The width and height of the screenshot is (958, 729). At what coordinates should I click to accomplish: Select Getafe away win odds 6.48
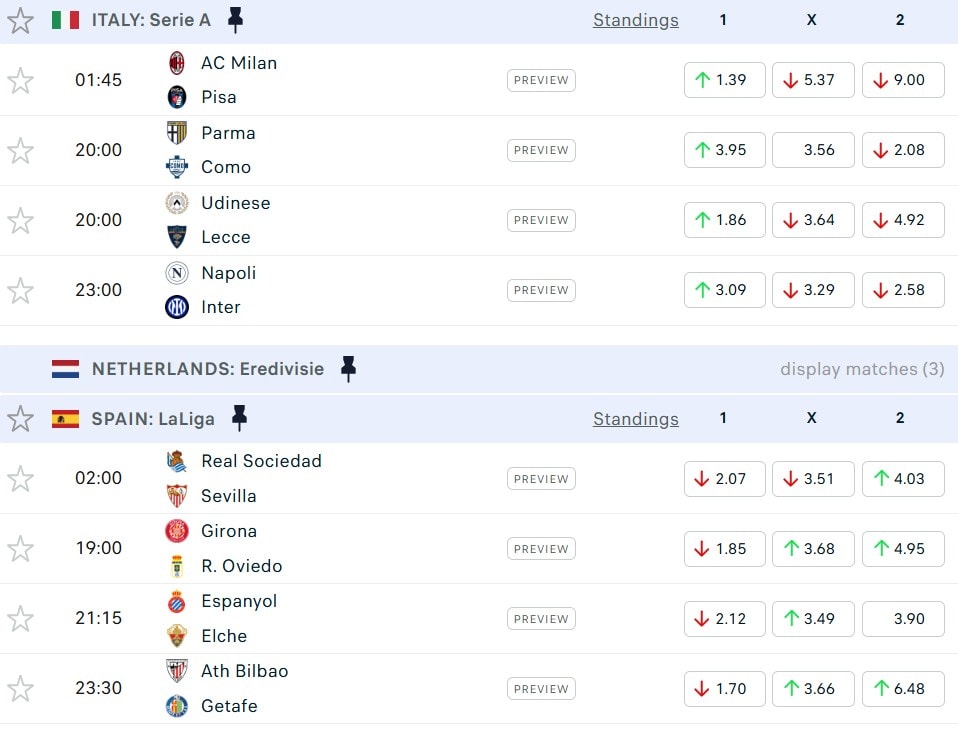(x=903, y=689)
